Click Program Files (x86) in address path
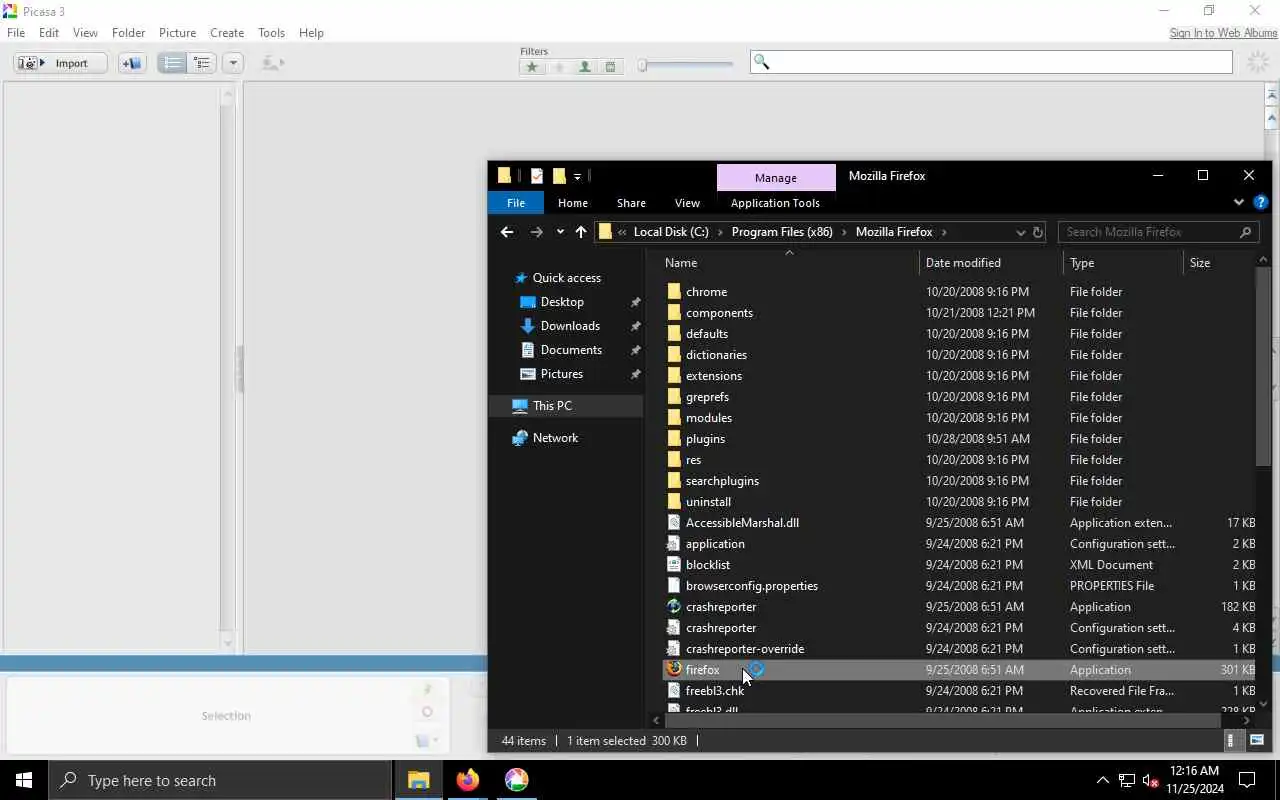 (x=782, y=232)
